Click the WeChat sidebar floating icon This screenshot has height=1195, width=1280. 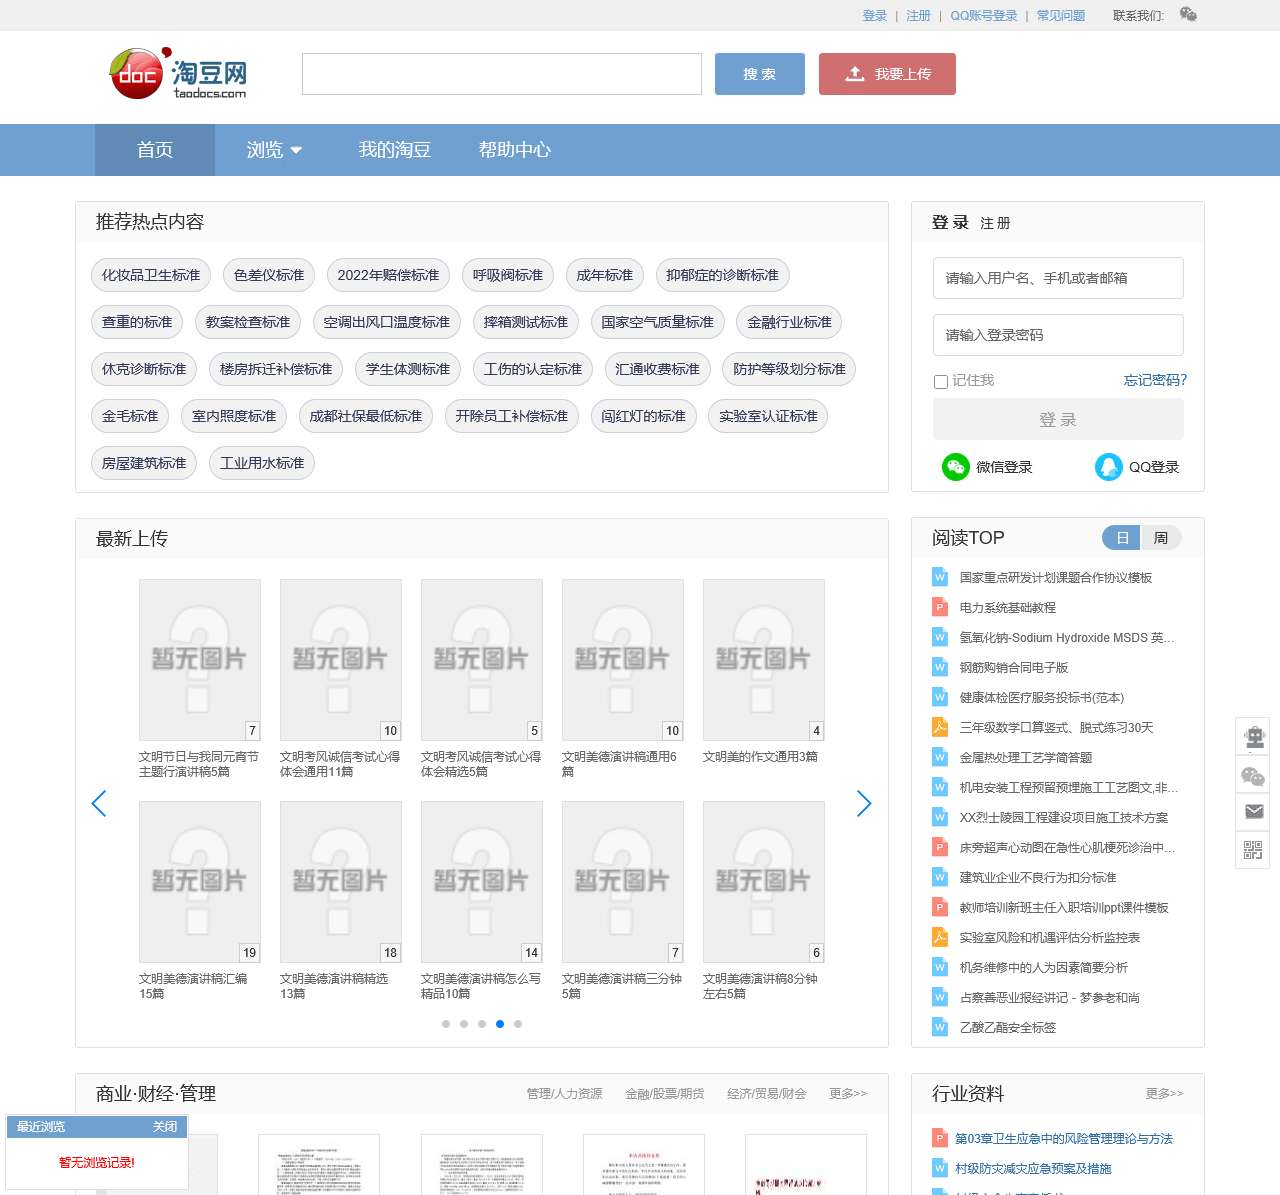pos(1253,776)
